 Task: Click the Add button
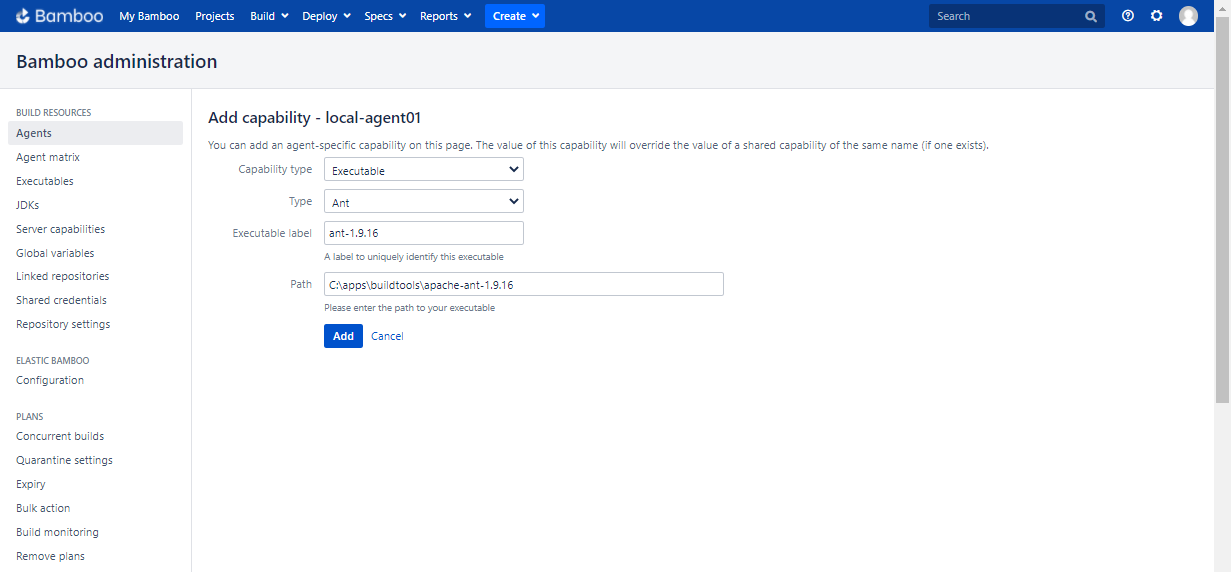coord(343,336)
